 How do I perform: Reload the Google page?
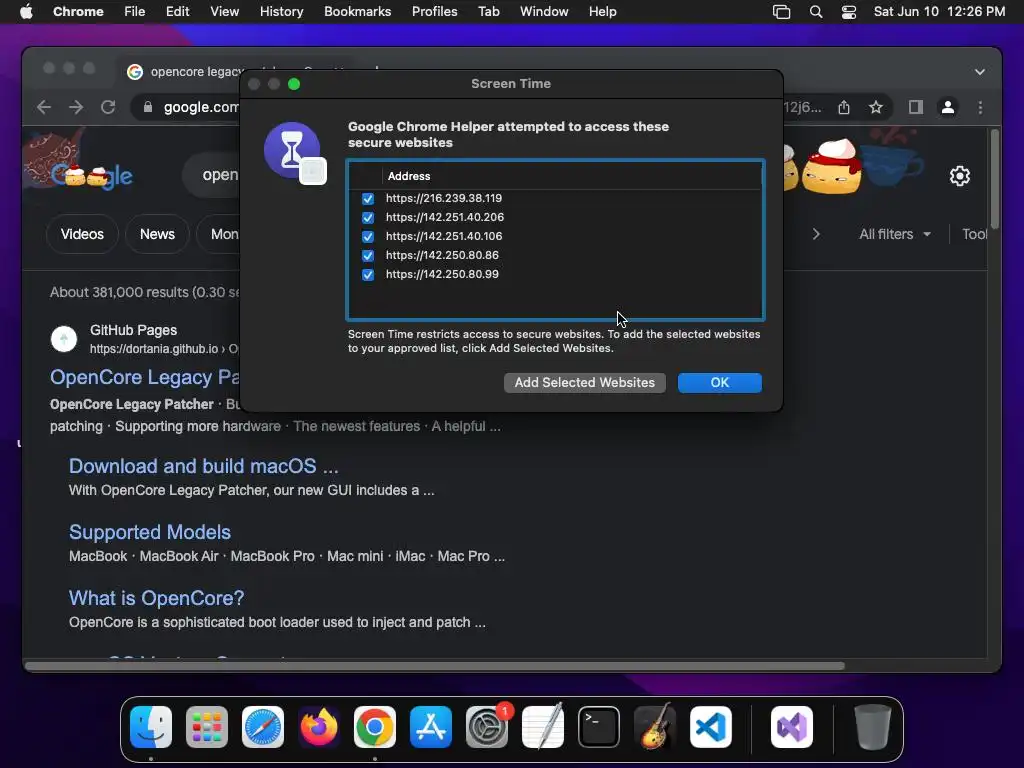(108, 107)
